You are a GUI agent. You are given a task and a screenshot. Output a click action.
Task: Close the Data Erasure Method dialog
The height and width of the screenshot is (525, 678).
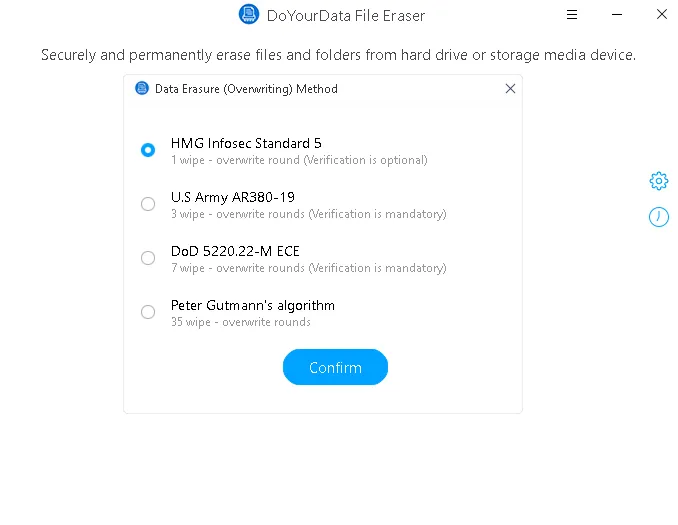[510, 89]
